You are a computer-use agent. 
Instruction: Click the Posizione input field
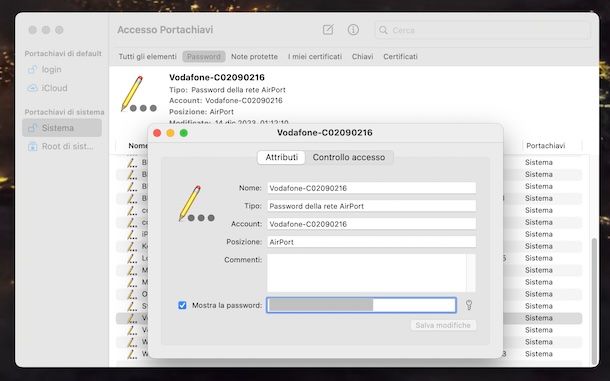(372, 242)
